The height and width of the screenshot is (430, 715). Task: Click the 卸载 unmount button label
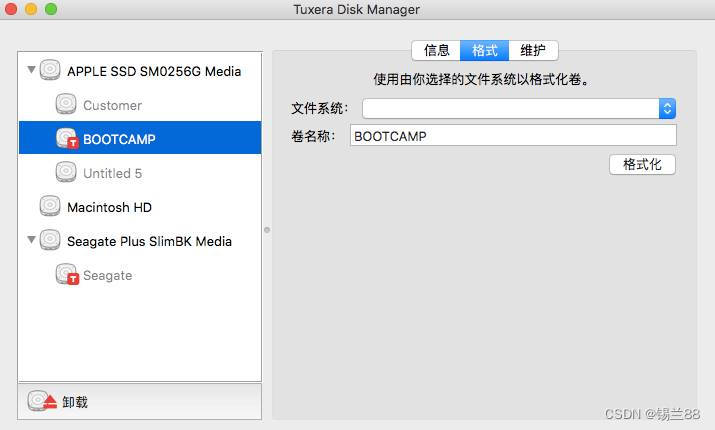point(75,402)
